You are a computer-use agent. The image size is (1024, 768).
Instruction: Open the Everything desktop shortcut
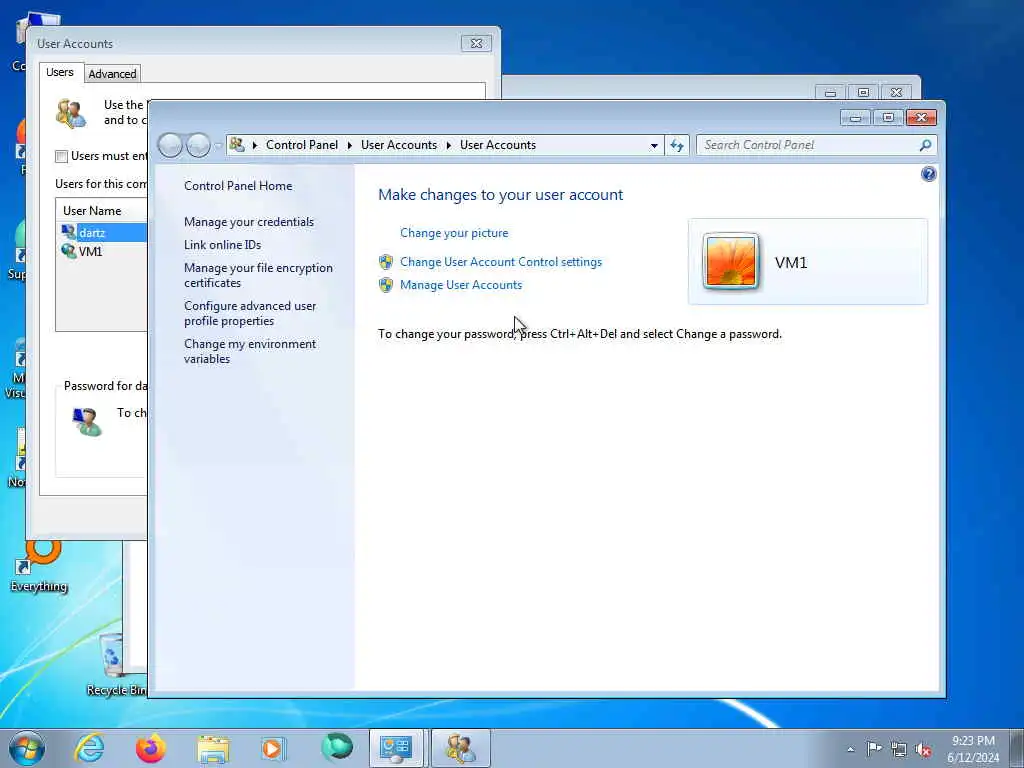pos(39,567)
